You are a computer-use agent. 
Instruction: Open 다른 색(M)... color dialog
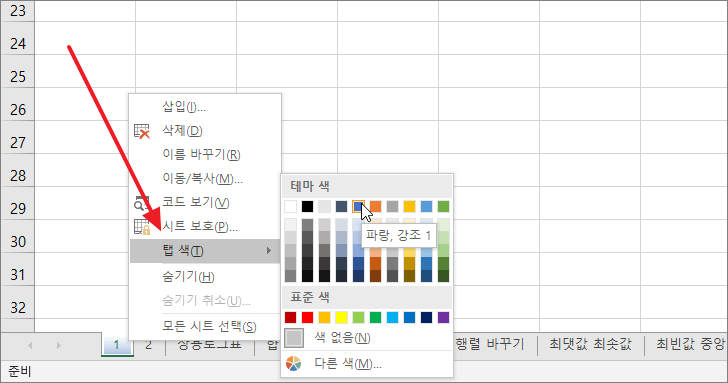[348, 364]
